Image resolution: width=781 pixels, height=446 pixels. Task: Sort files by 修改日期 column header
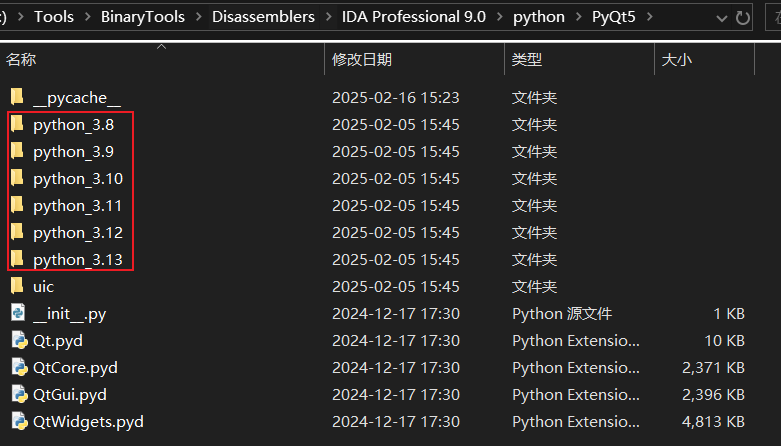tap(362, 60)
